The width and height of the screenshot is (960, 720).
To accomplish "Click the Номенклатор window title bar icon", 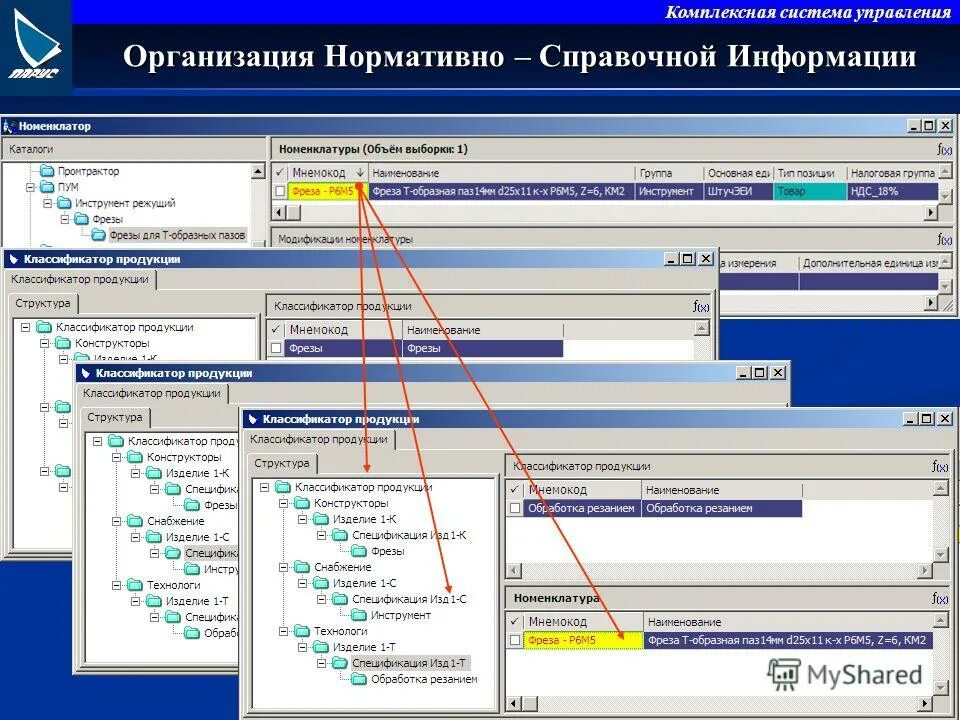I will click(x=10, y=125).
